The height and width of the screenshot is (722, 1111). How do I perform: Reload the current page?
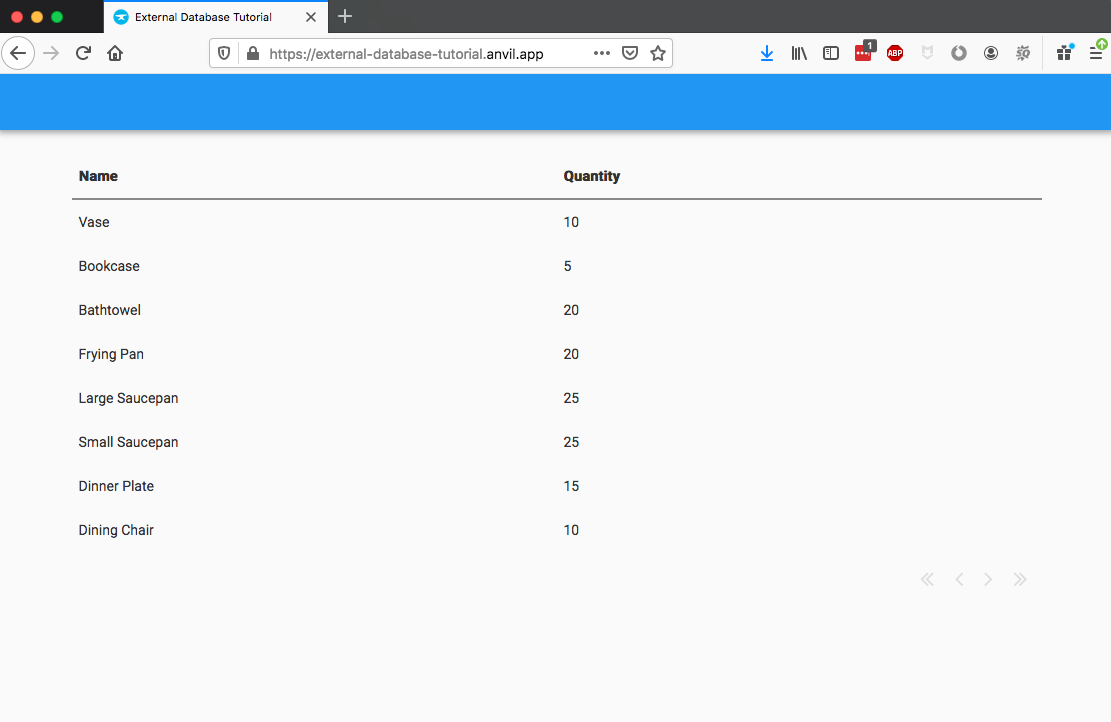(x=84, y=54)
